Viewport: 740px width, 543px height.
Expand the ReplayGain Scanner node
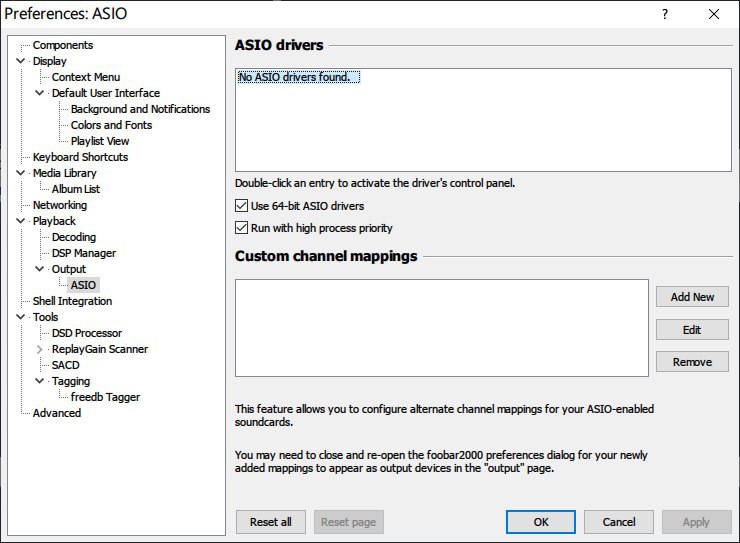click(x=40, y=349)
